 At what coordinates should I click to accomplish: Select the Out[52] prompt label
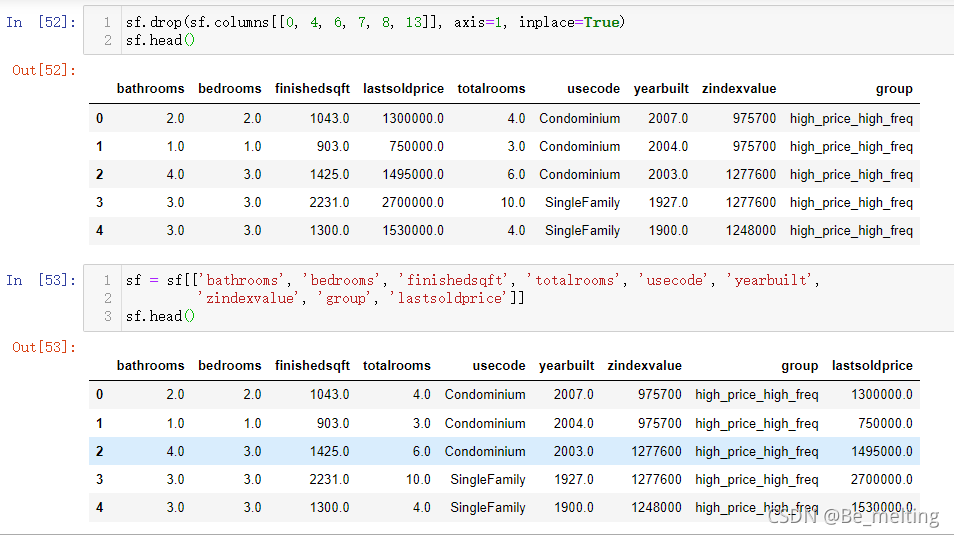point(44,71)
